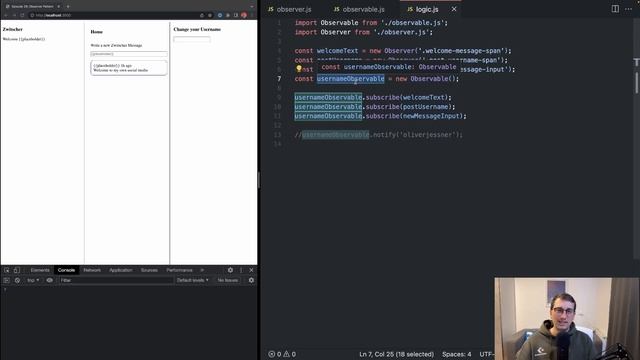This screenshot has height=360, width=640.
Task: Show the console sidebar
Action: click(x=6, y=280)
